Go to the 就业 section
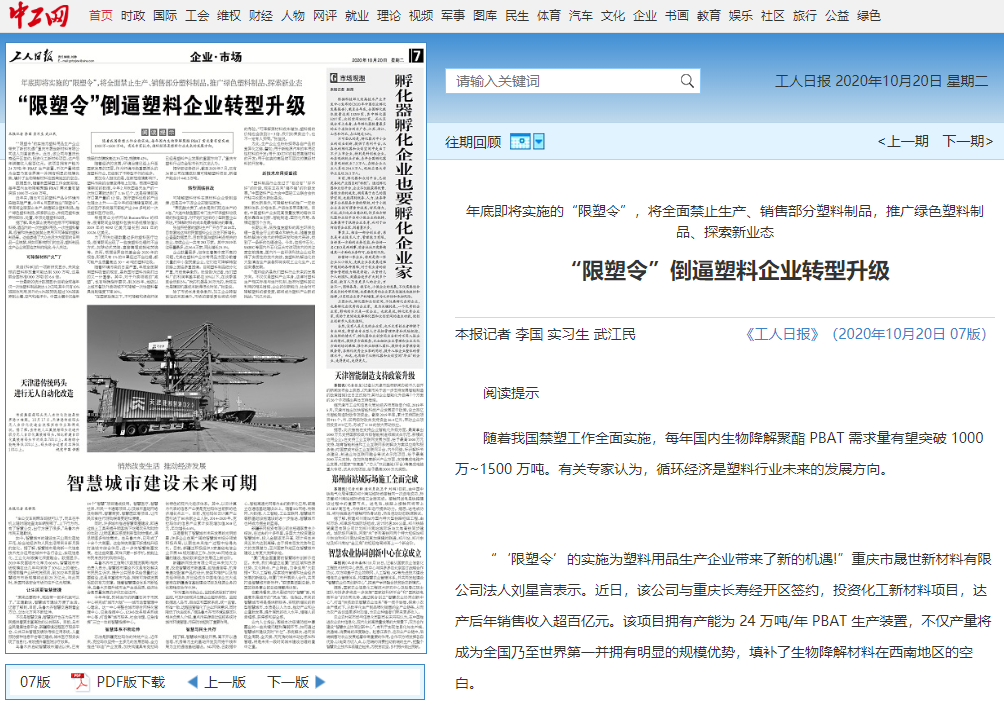Viewport: 1004px width, 706px height. 357,15
